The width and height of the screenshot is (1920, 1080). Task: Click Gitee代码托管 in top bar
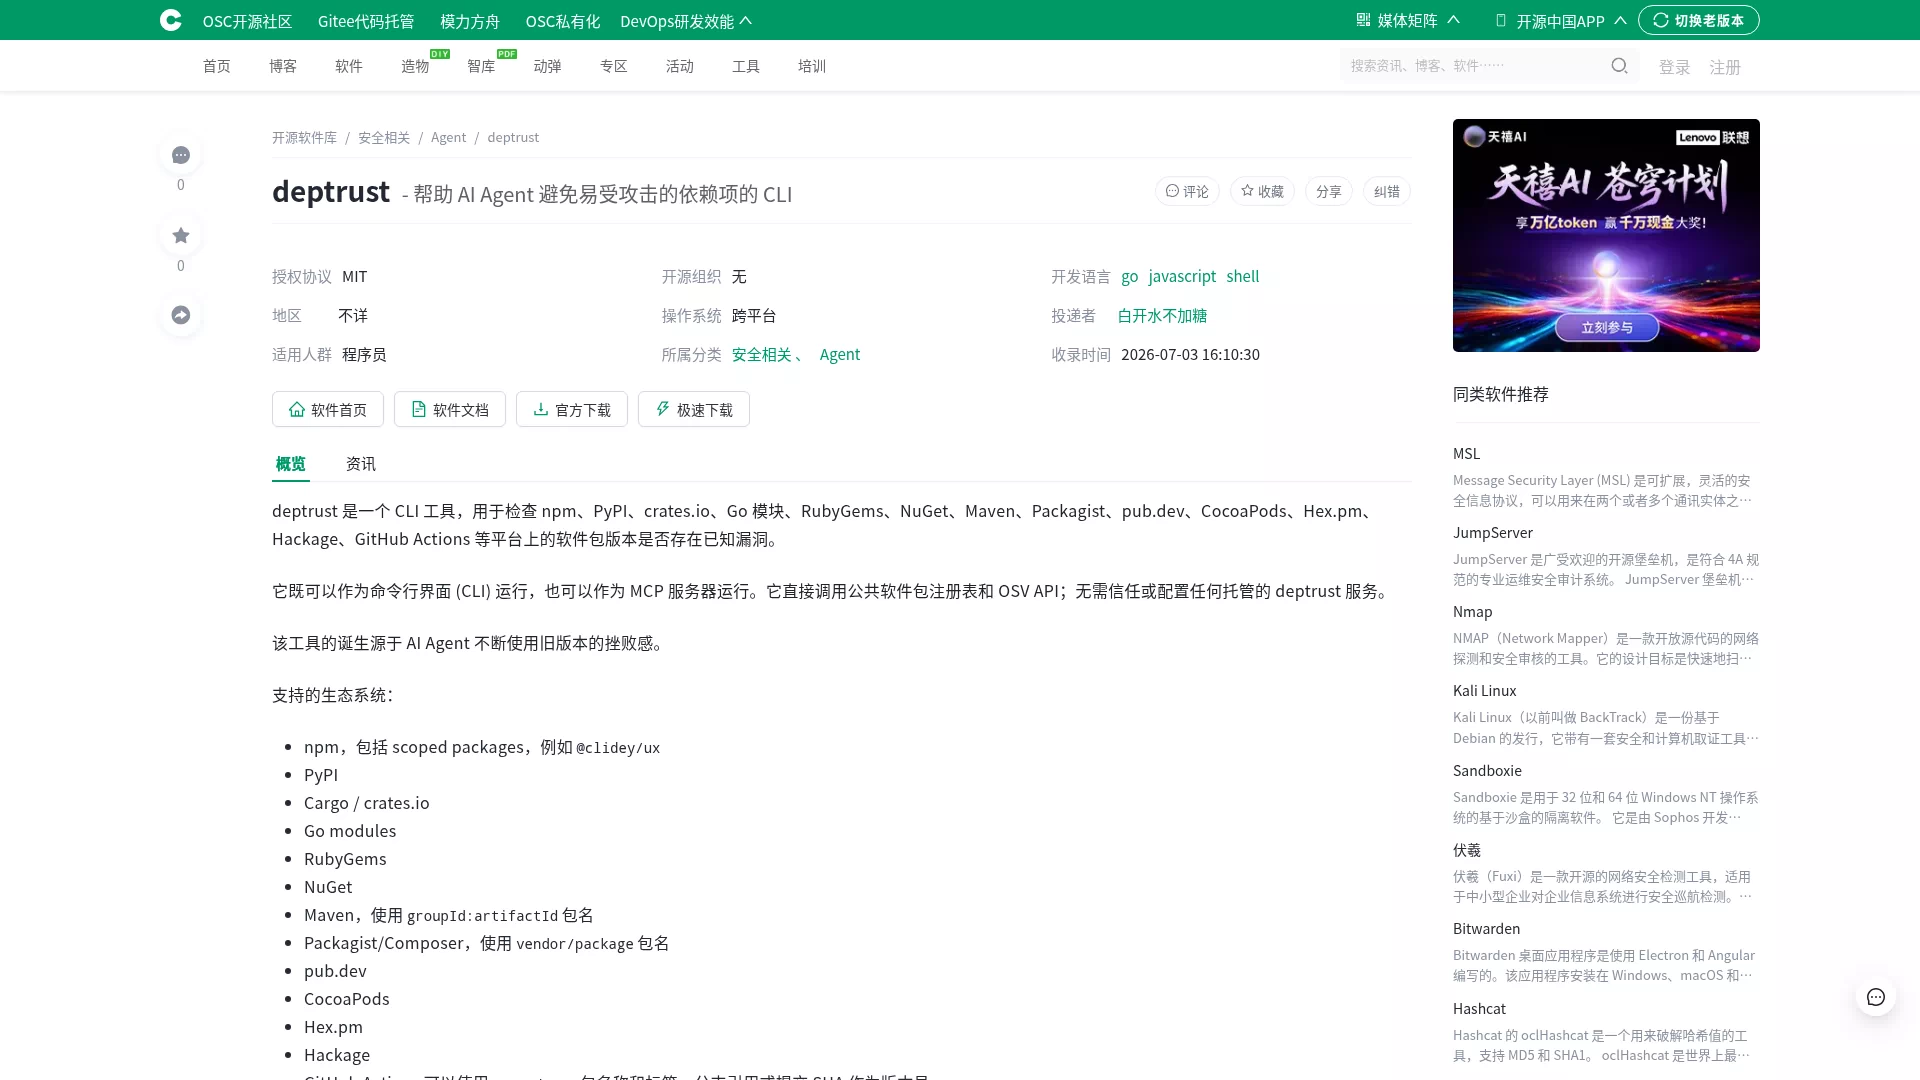point(366,21)
